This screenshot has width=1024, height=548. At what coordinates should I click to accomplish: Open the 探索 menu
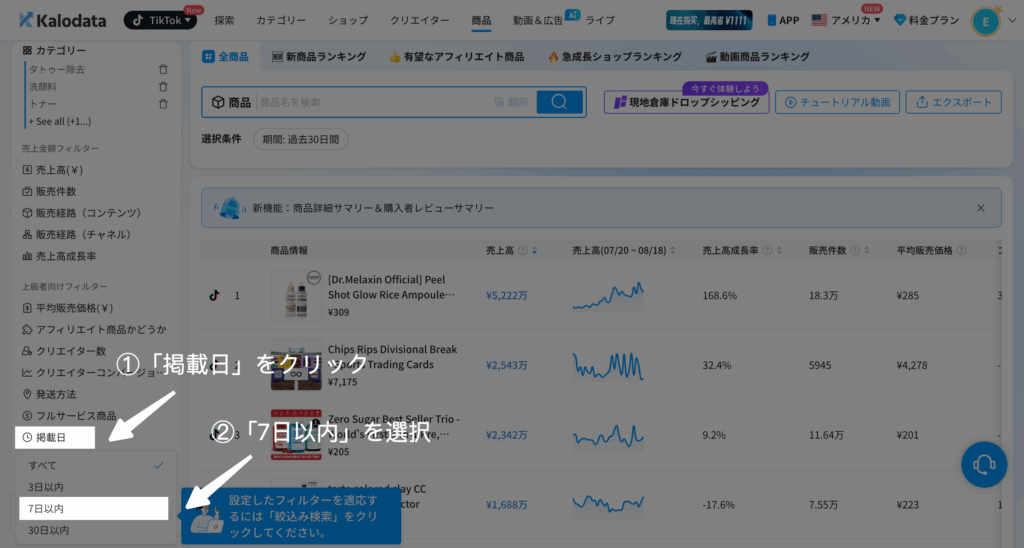click(224, 20)
